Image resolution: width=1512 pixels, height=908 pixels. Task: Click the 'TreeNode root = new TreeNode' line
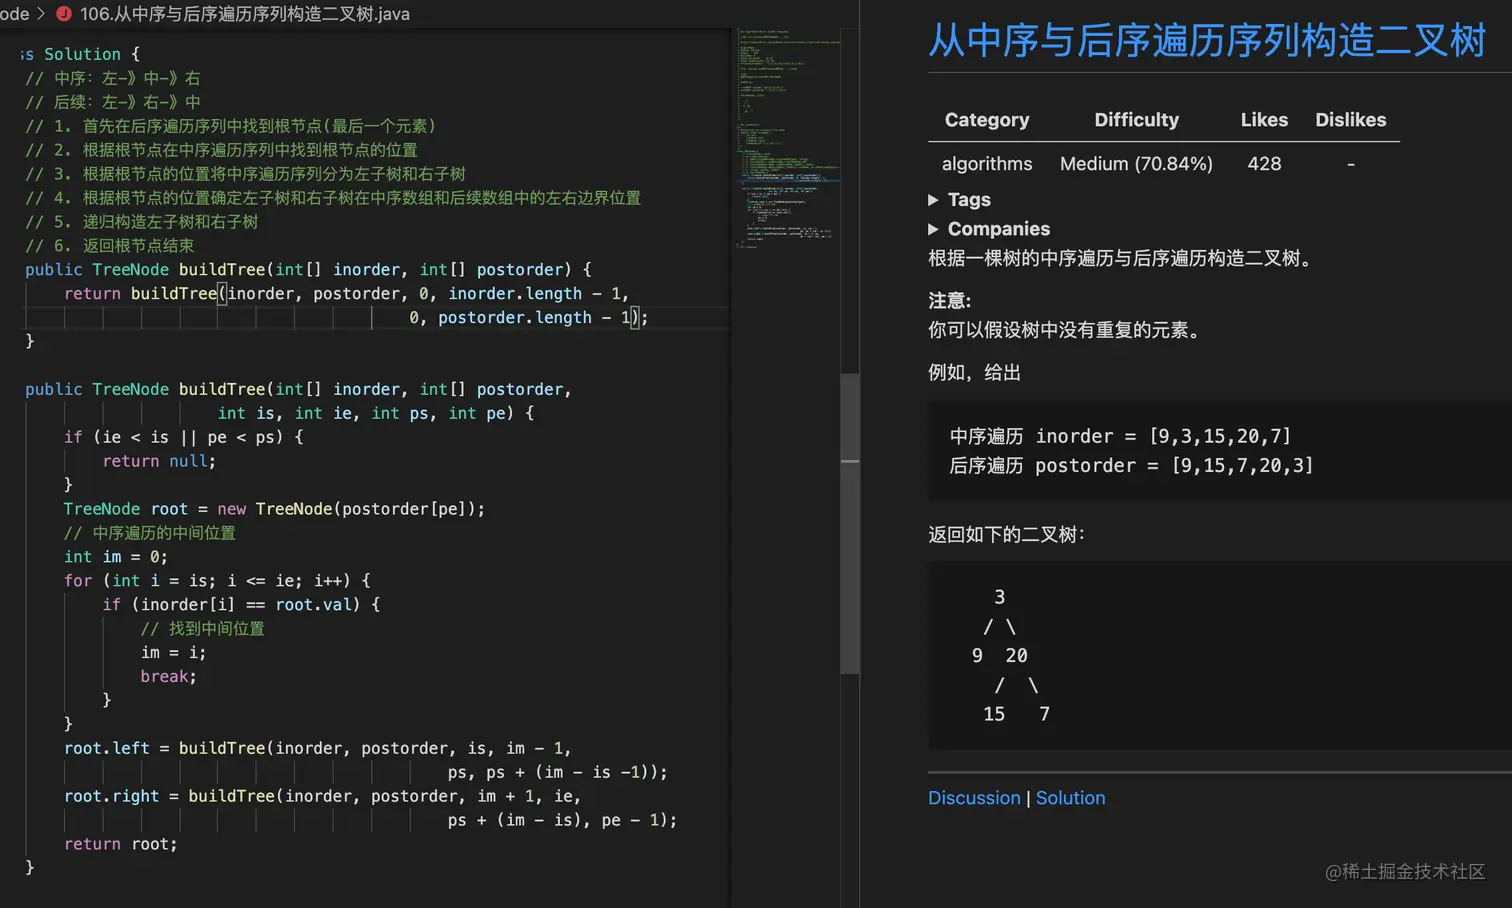point(274,509)
